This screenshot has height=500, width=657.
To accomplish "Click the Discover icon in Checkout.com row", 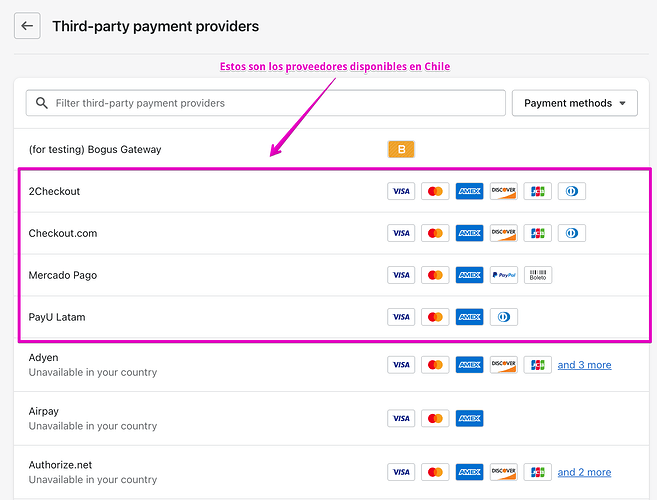I will (503, 233).
